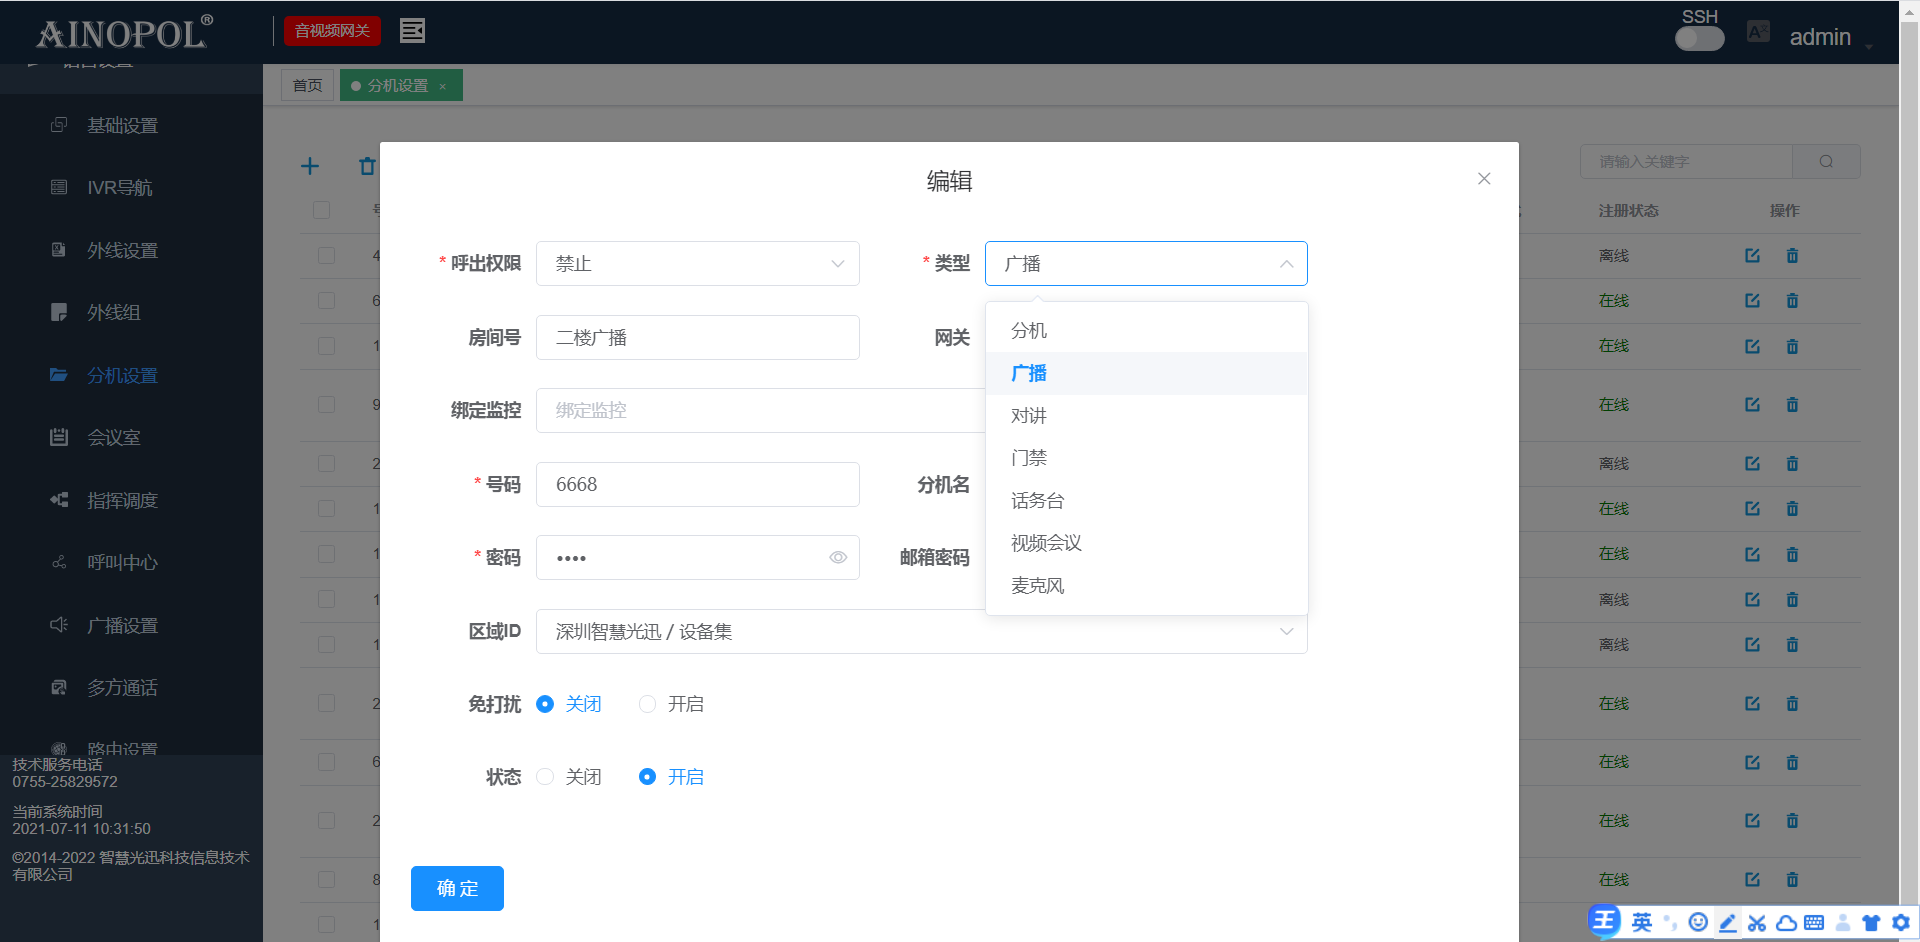1920x942 pixels.
Task: Choose 视频会议 from the type list
Action: tap(1046, 543)
